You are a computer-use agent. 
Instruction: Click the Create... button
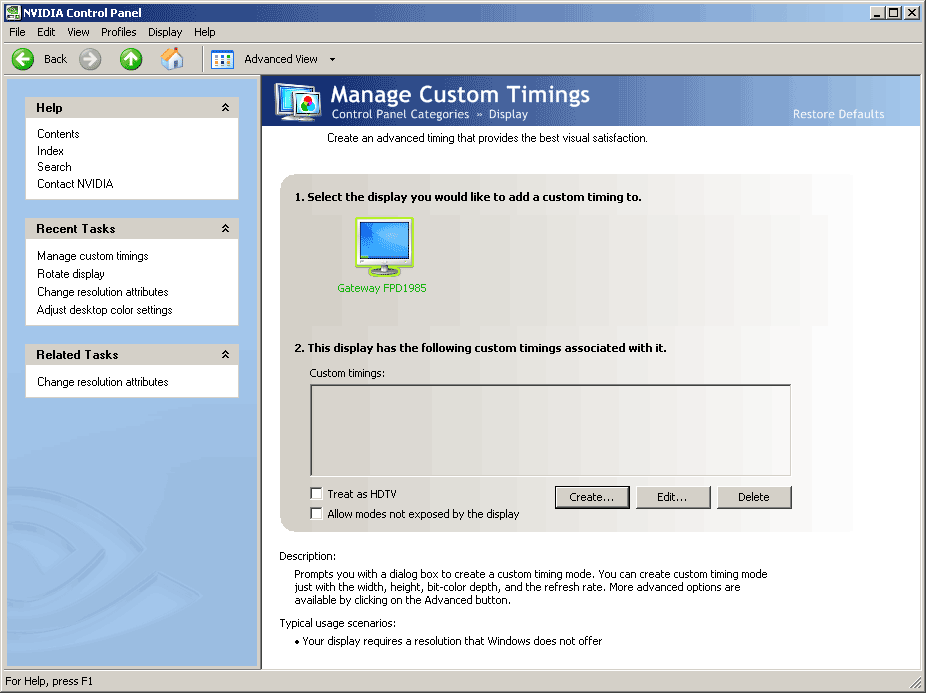(592, 497)
